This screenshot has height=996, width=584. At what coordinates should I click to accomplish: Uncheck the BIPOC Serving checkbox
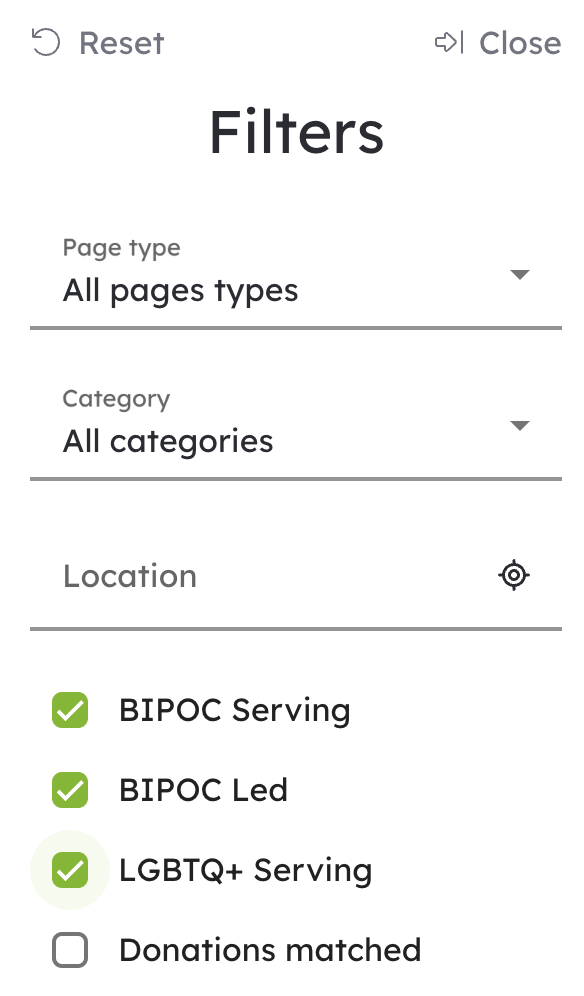70,710
